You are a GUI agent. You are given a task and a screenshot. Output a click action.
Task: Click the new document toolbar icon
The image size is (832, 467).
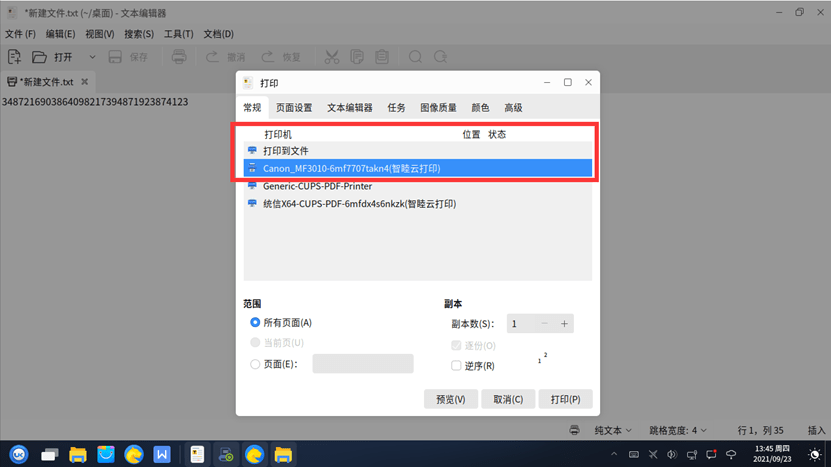pyautogui.click(x=14, y=57)
